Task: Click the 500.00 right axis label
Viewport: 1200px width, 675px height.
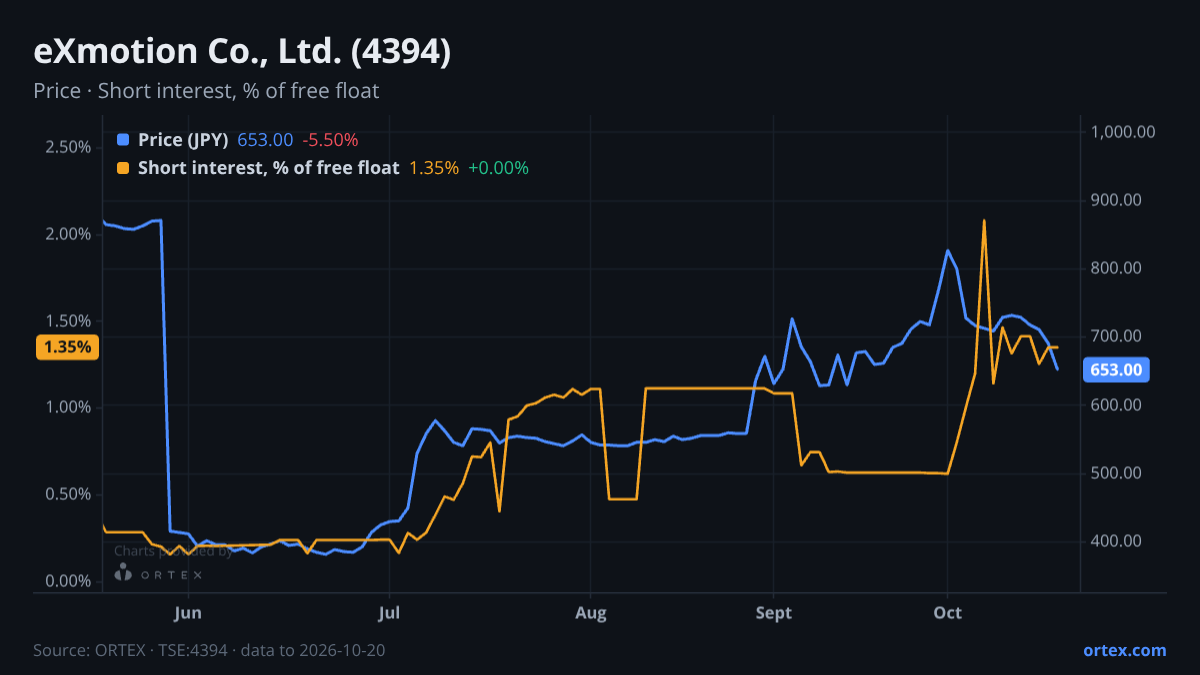Action: click(1117, 473)
